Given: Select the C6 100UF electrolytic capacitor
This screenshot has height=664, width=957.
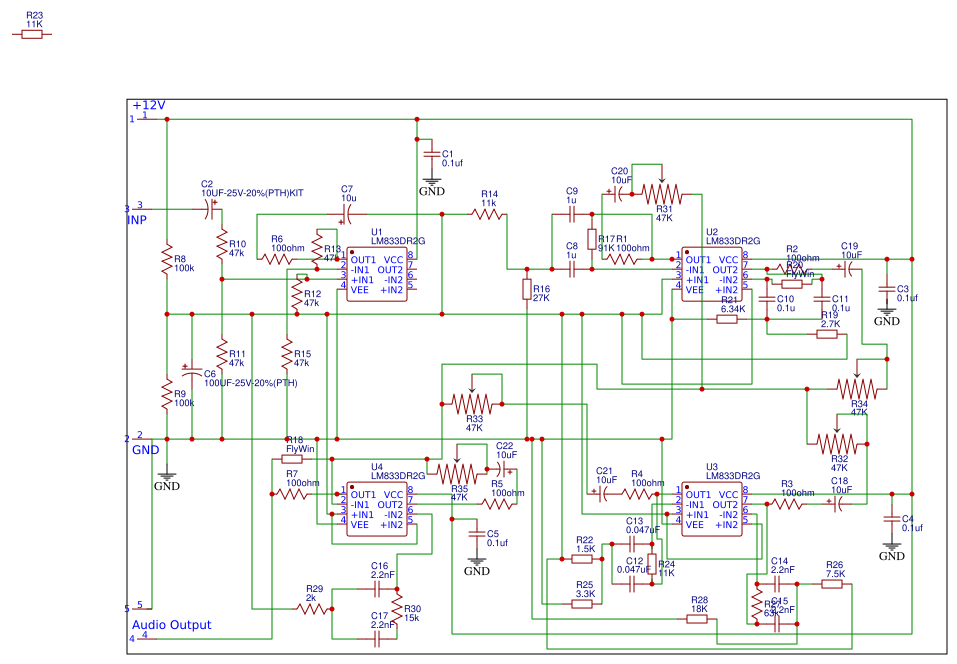Looking at the screenshot, I should click(190, 372).
